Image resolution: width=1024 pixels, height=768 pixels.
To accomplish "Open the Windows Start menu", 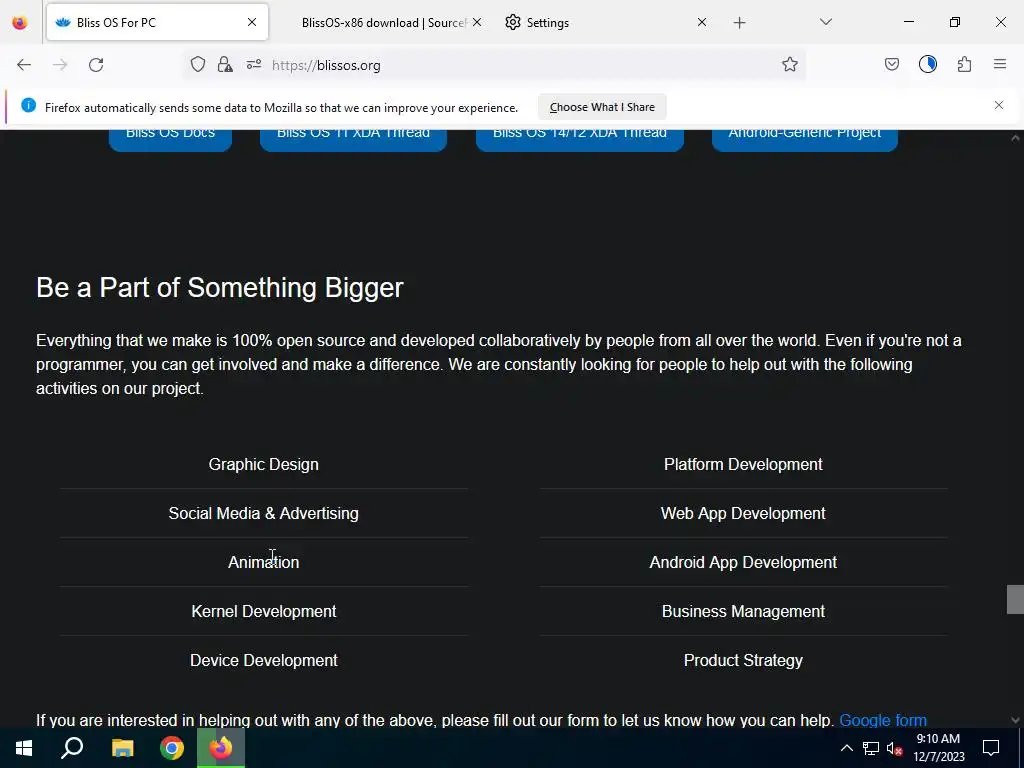I will 24,748.
